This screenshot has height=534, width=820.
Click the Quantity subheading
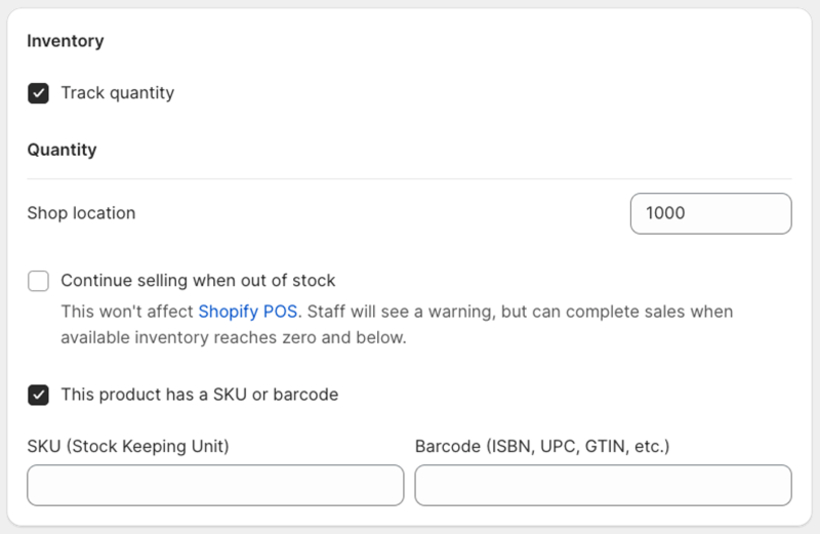tap(62, 150)
